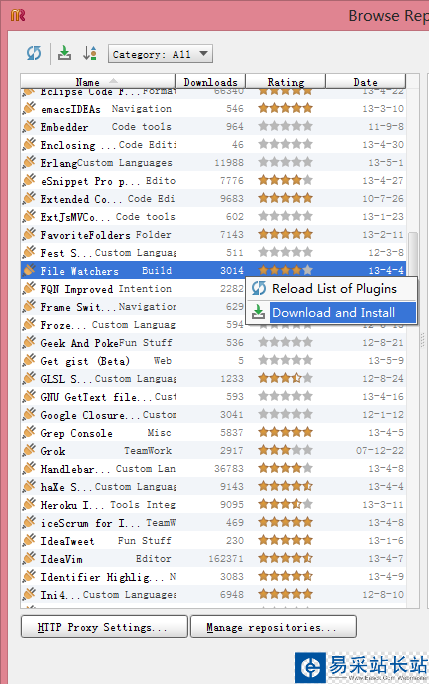Select the Get gist (Beta) plugin name
429x684 pixels.
point(85,361)
